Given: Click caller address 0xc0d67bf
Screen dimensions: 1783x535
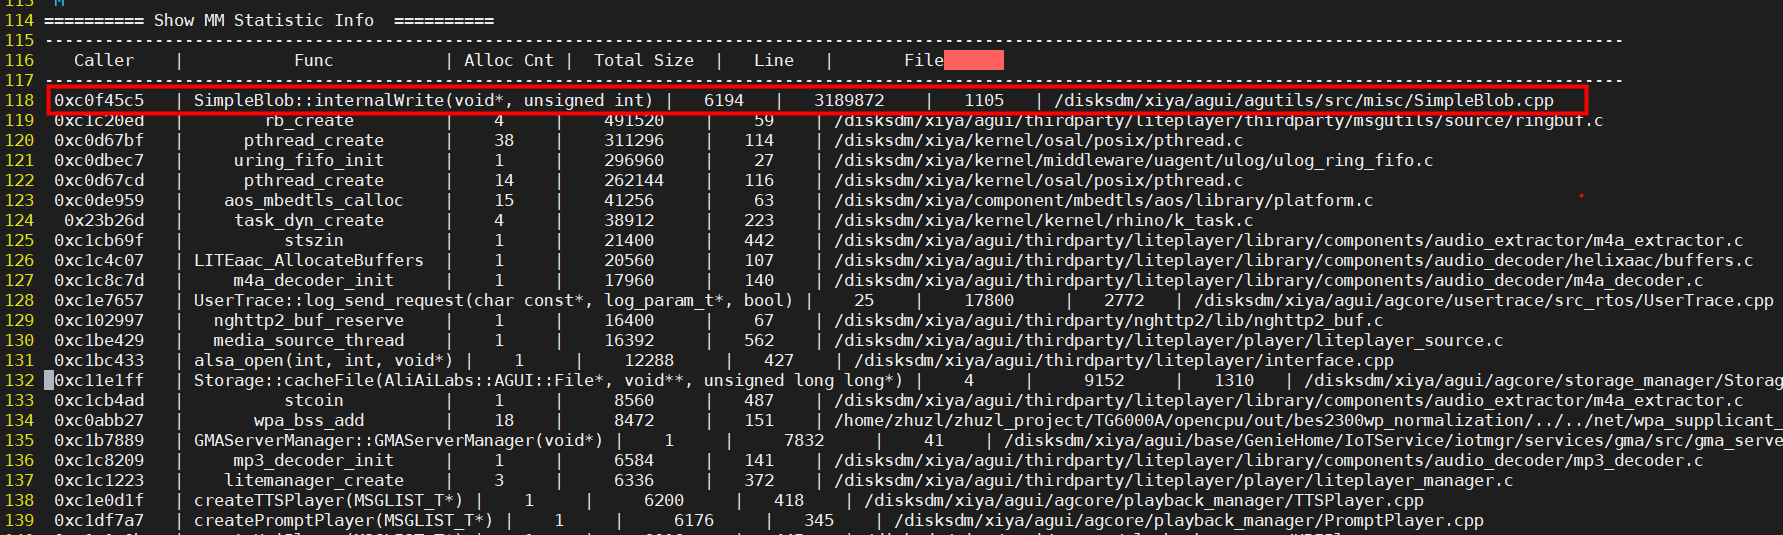Looking at the screenshot, I should [99, 140].
